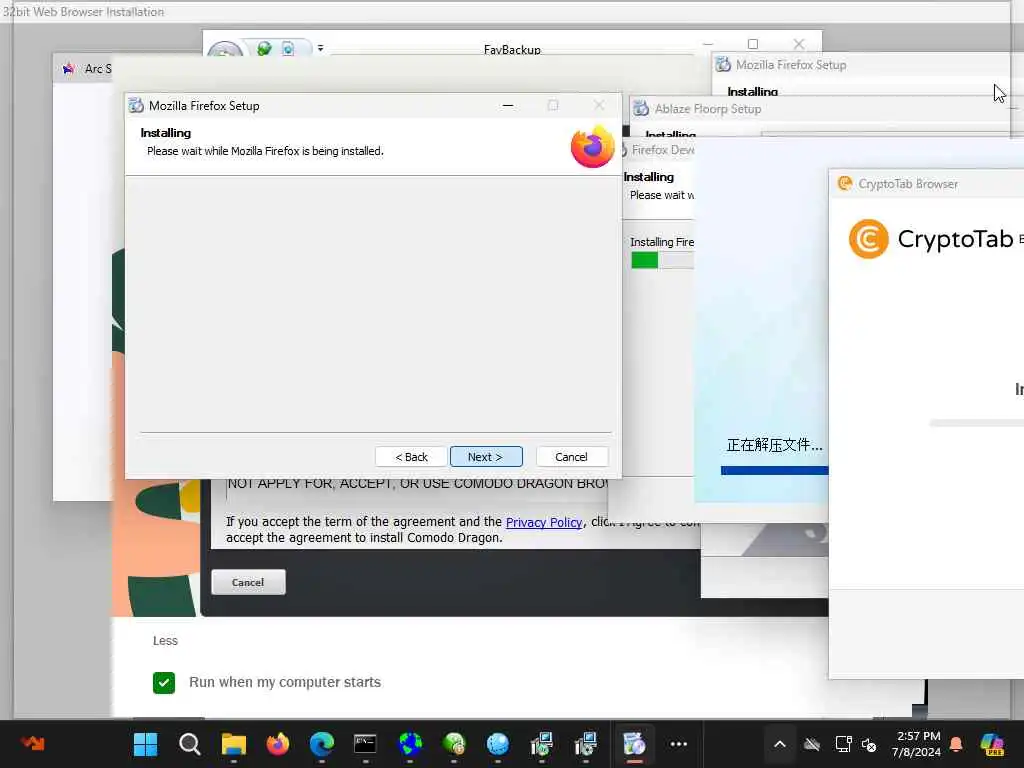Close the FavBackup window

[x=799, y=44]
